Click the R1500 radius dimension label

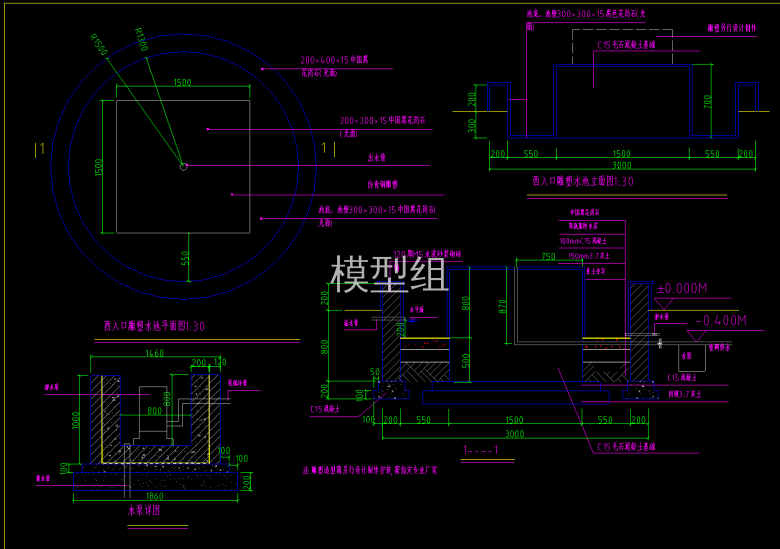[98, 44]
